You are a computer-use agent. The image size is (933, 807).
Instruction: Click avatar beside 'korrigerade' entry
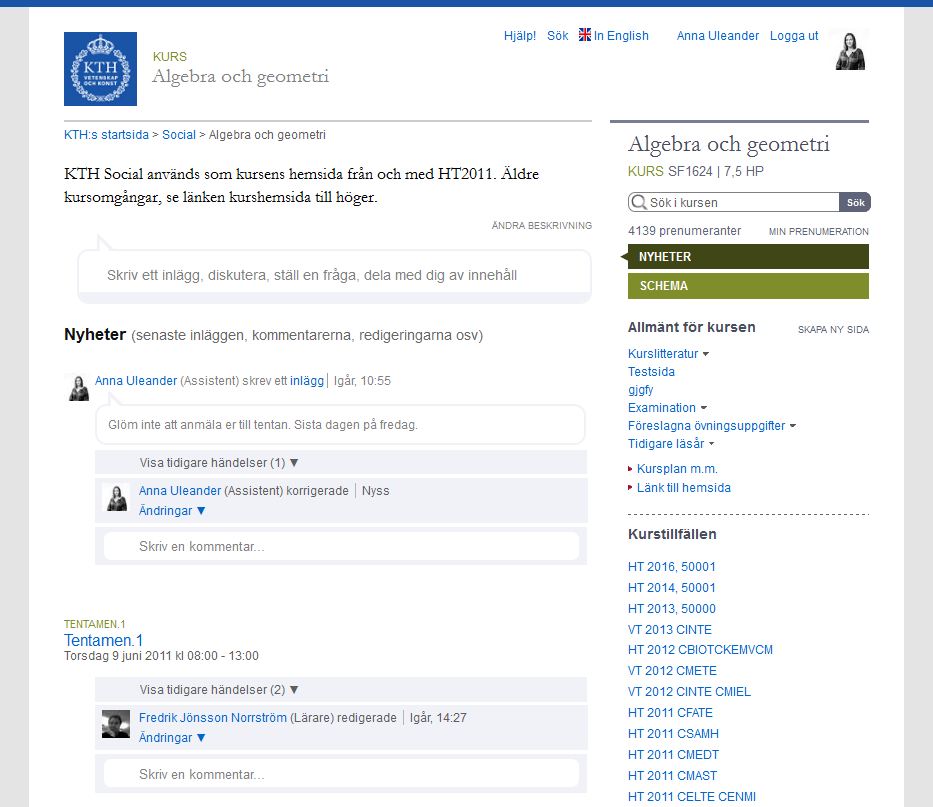click(x=117, y=497)
